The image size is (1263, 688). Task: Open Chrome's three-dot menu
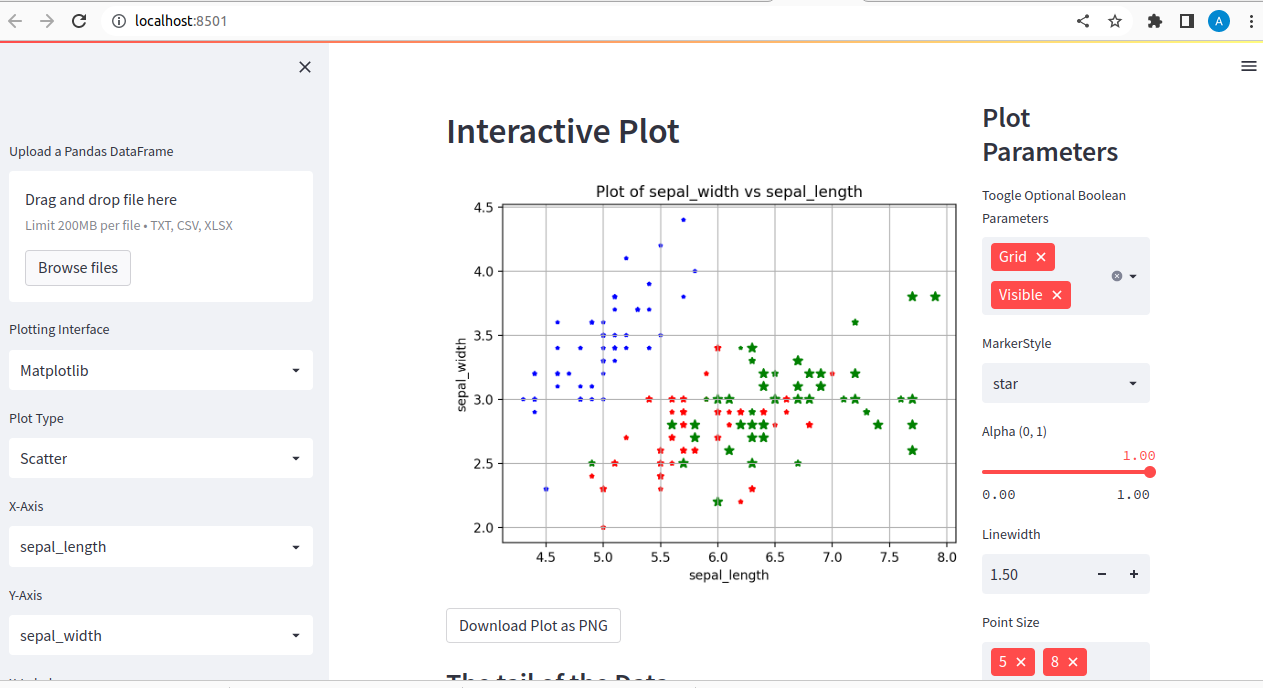coord(1252,20)
